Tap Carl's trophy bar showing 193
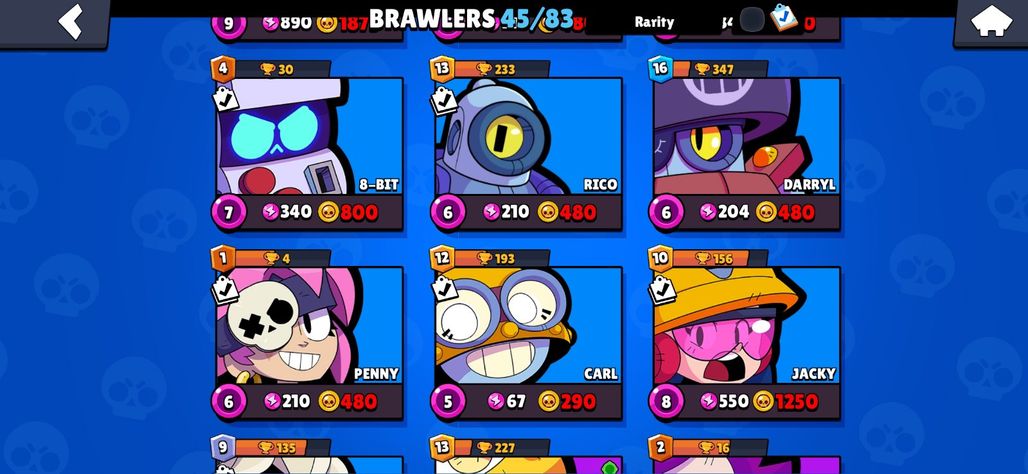This screenshot has width=1028, height=474. 501,258
